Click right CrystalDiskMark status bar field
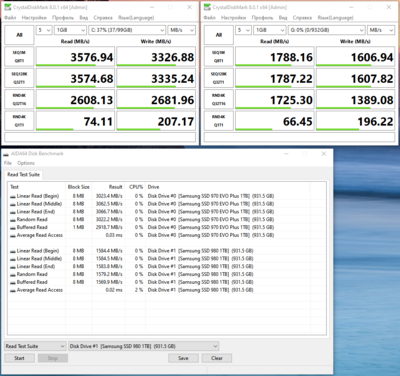Viewport: 400px width, 376px height. point(299,137)
